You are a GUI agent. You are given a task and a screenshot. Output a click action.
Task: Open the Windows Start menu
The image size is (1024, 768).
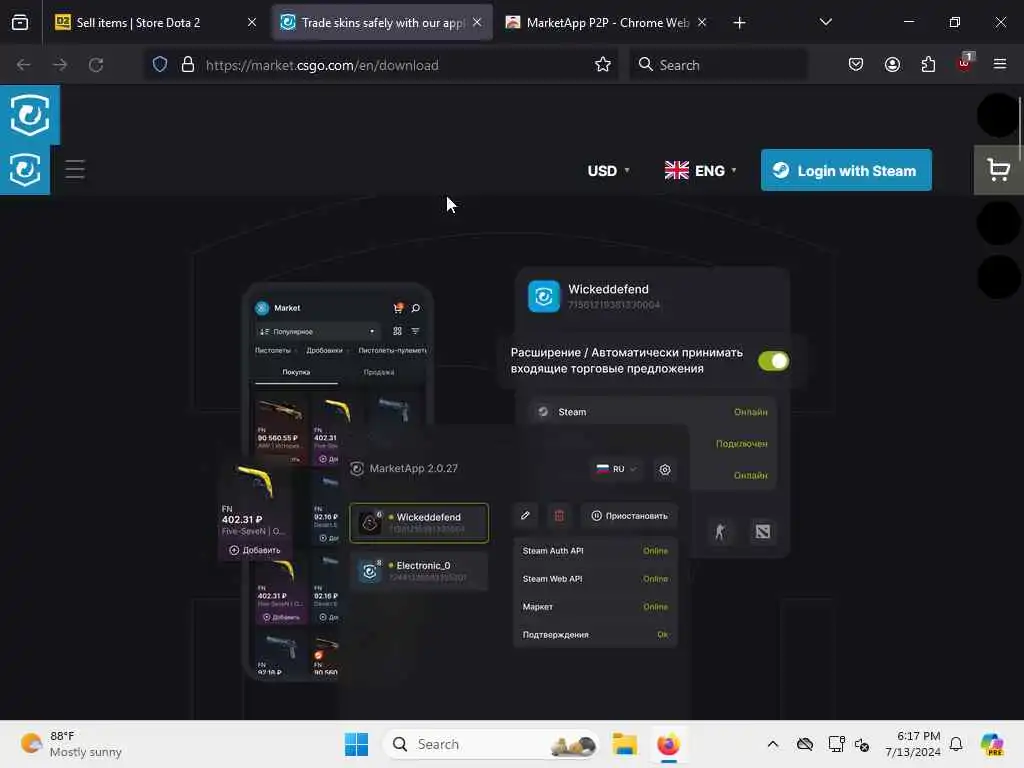356,744
